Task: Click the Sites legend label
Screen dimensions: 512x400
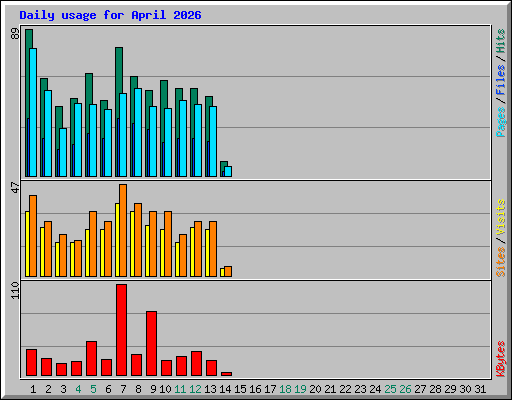Action: click(501, 262)
